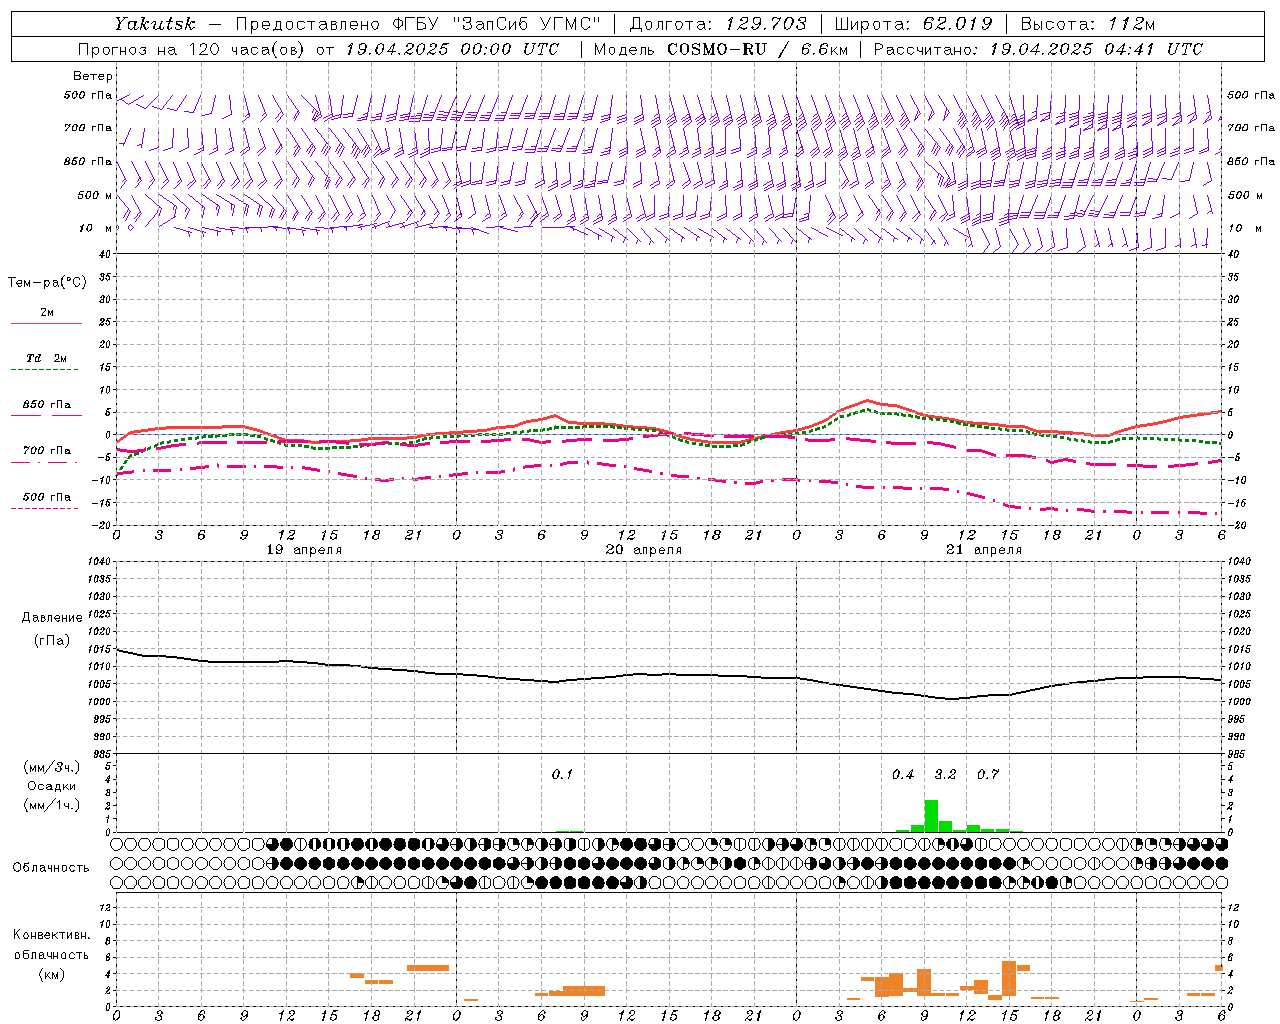Click the solid red 2м legend line
This screenshot has height=1024, width=1280.
coord(46,323)
